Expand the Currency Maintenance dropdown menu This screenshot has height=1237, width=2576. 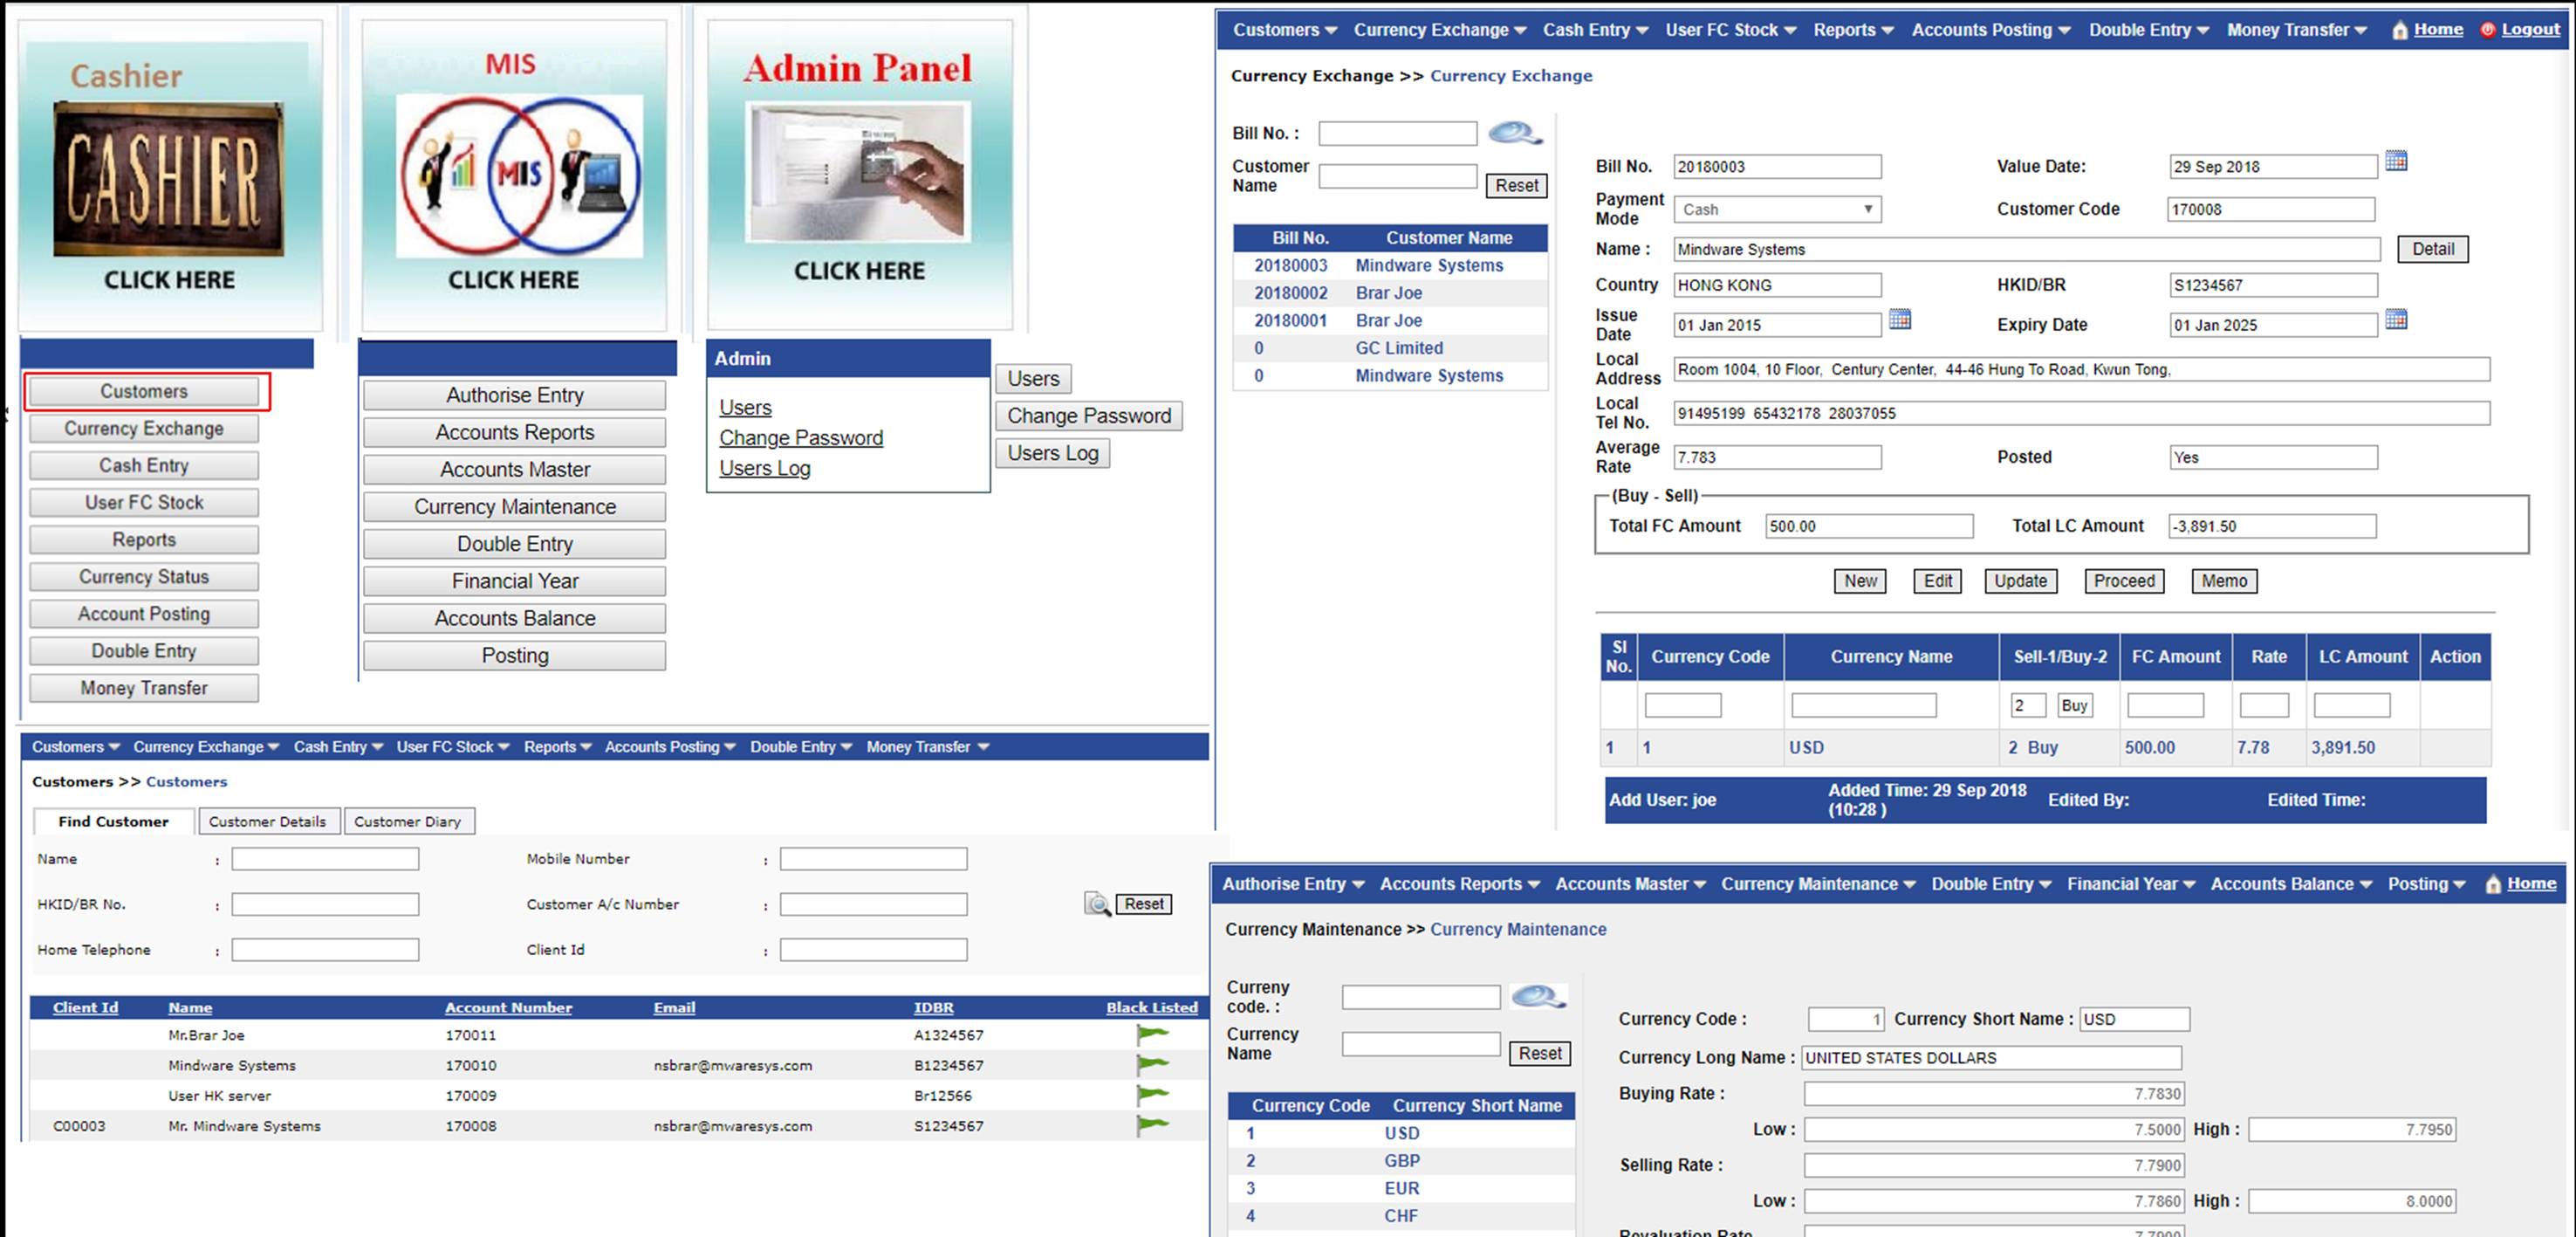point(1817,884)
